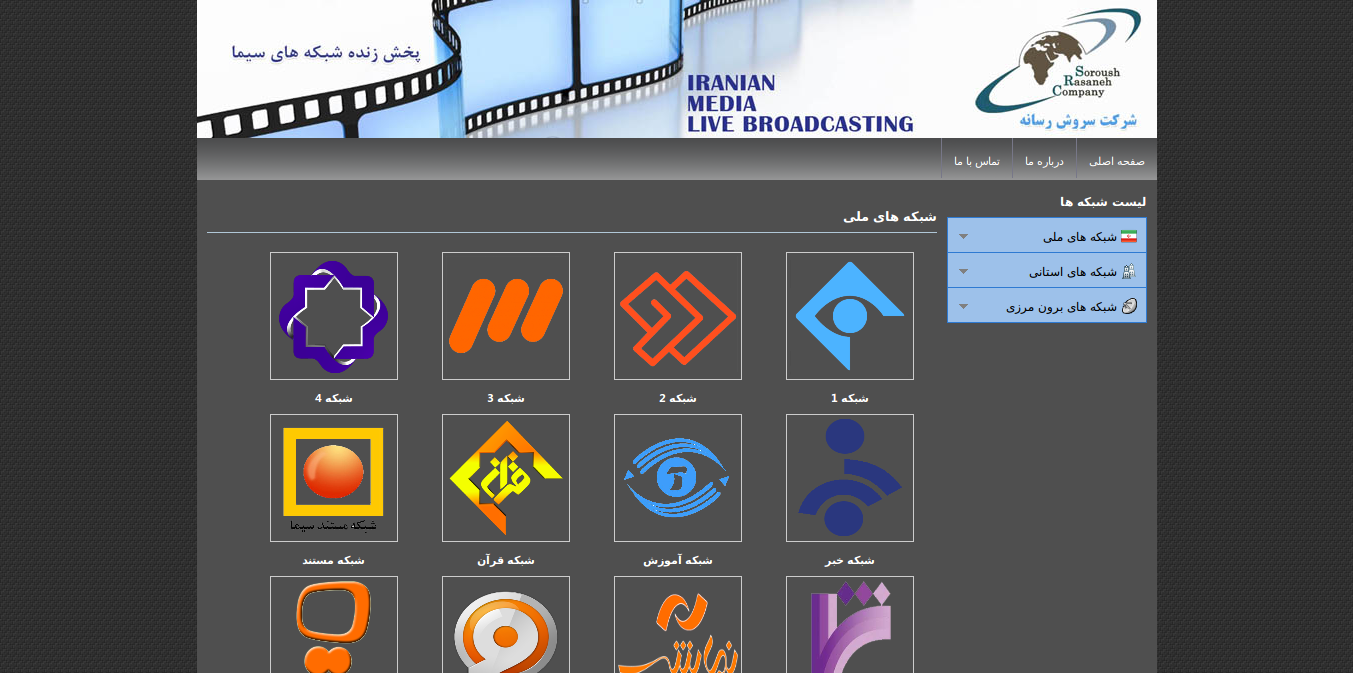Open the تماس با ما contact page
This screenshot has height=673, width=1353.
[977, 161]
